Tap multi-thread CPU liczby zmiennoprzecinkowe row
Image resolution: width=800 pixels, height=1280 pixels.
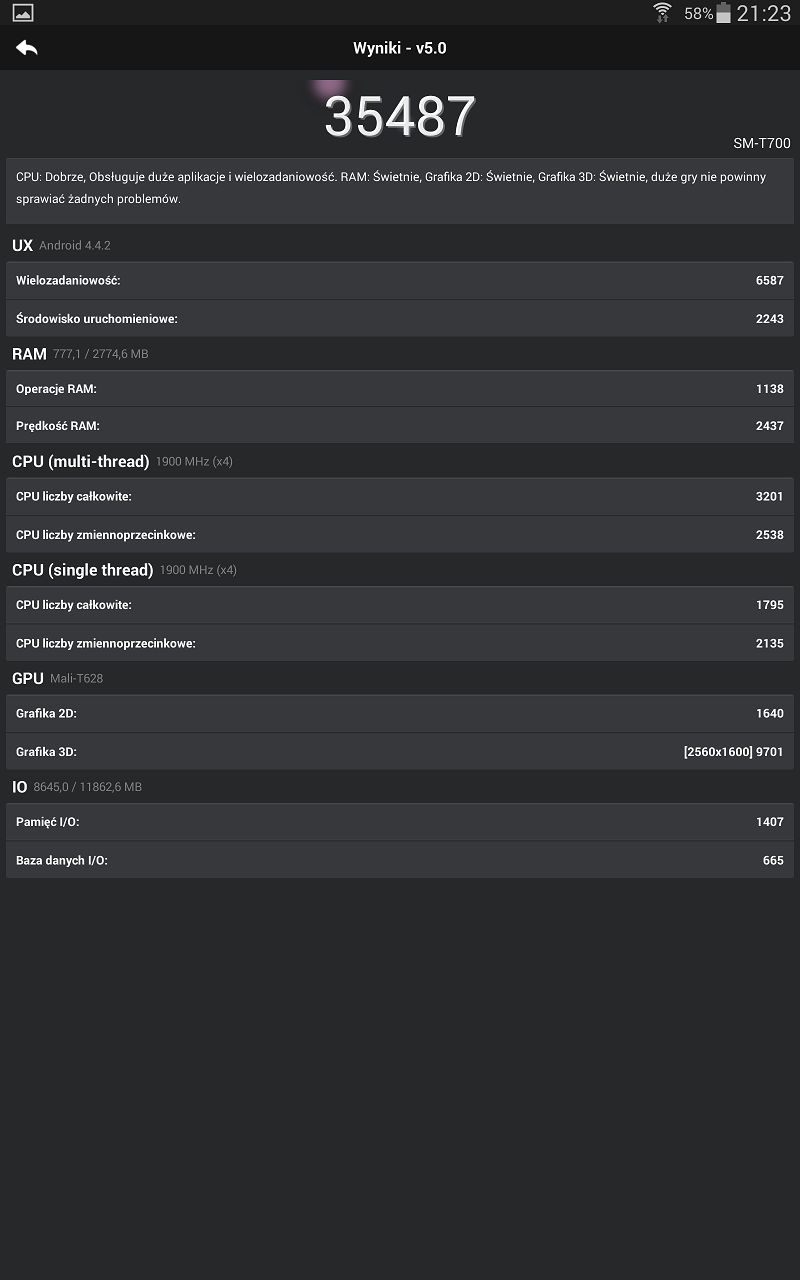click(x=400, y=535)
